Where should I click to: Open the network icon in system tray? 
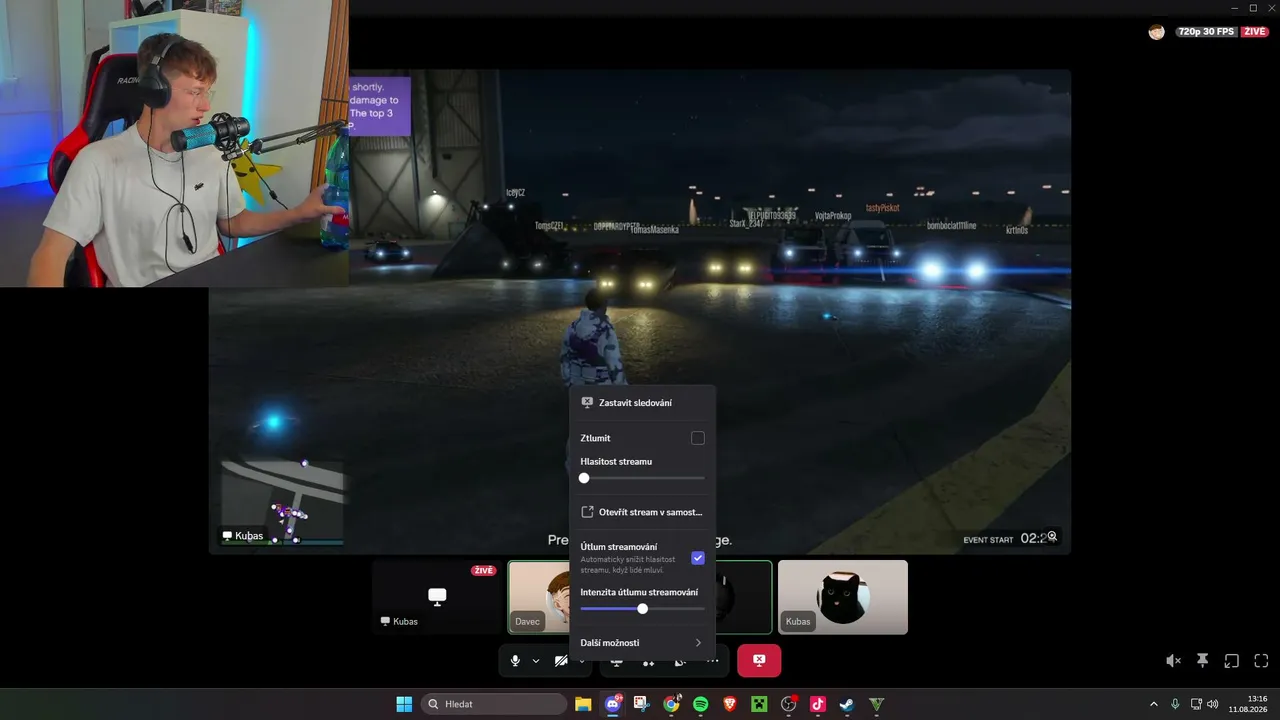coord(1196,704)
